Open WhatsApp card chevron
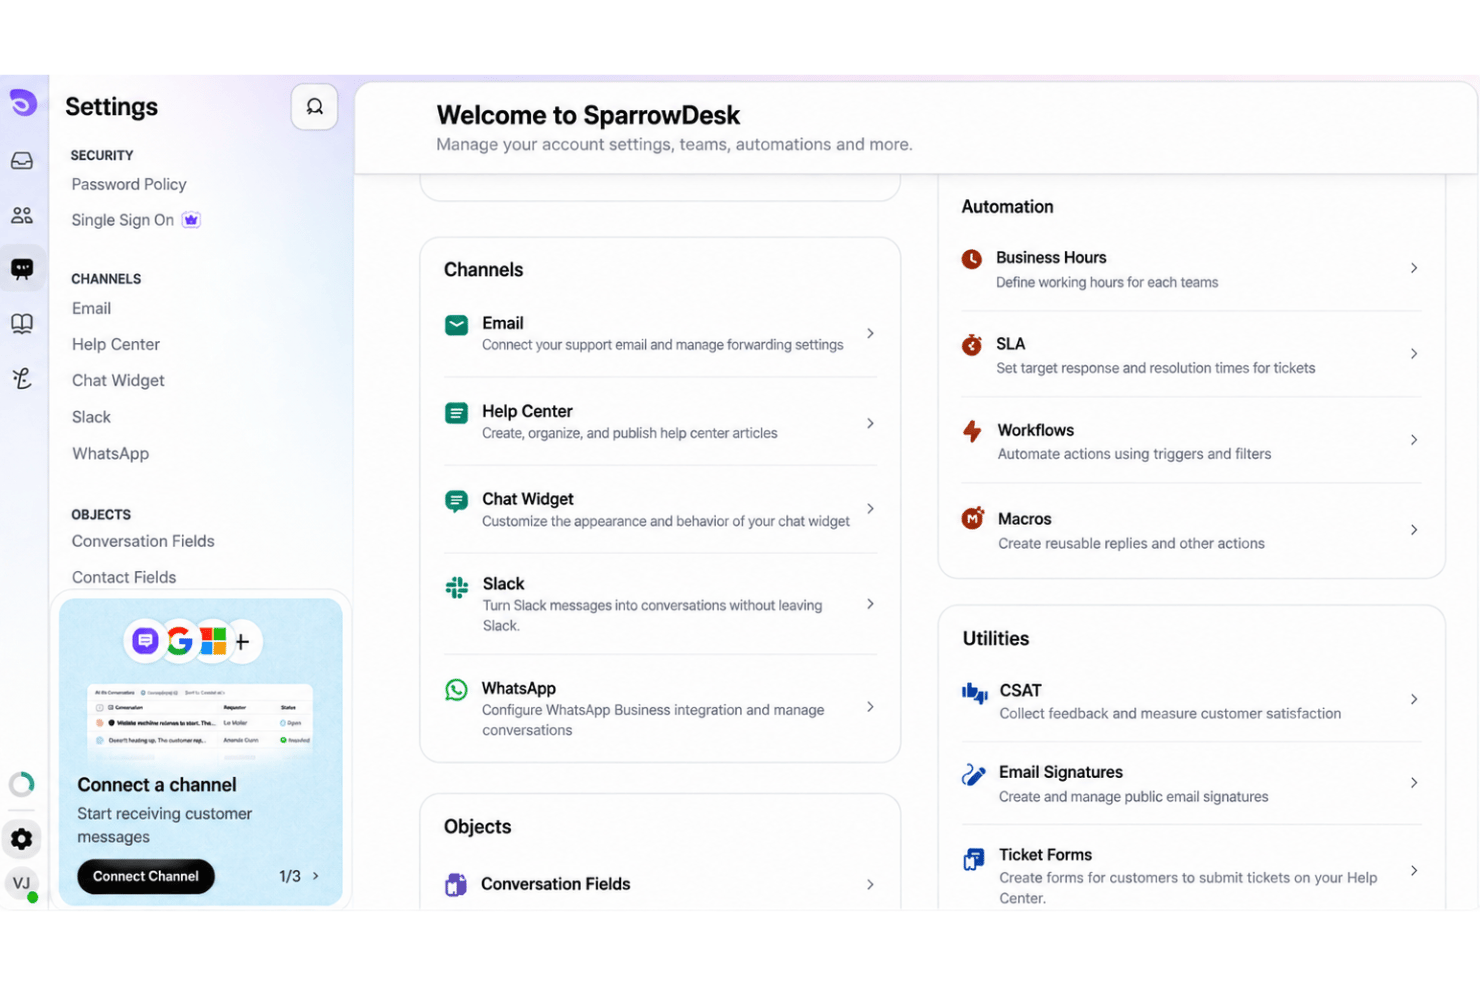 [x=870, y=707]
